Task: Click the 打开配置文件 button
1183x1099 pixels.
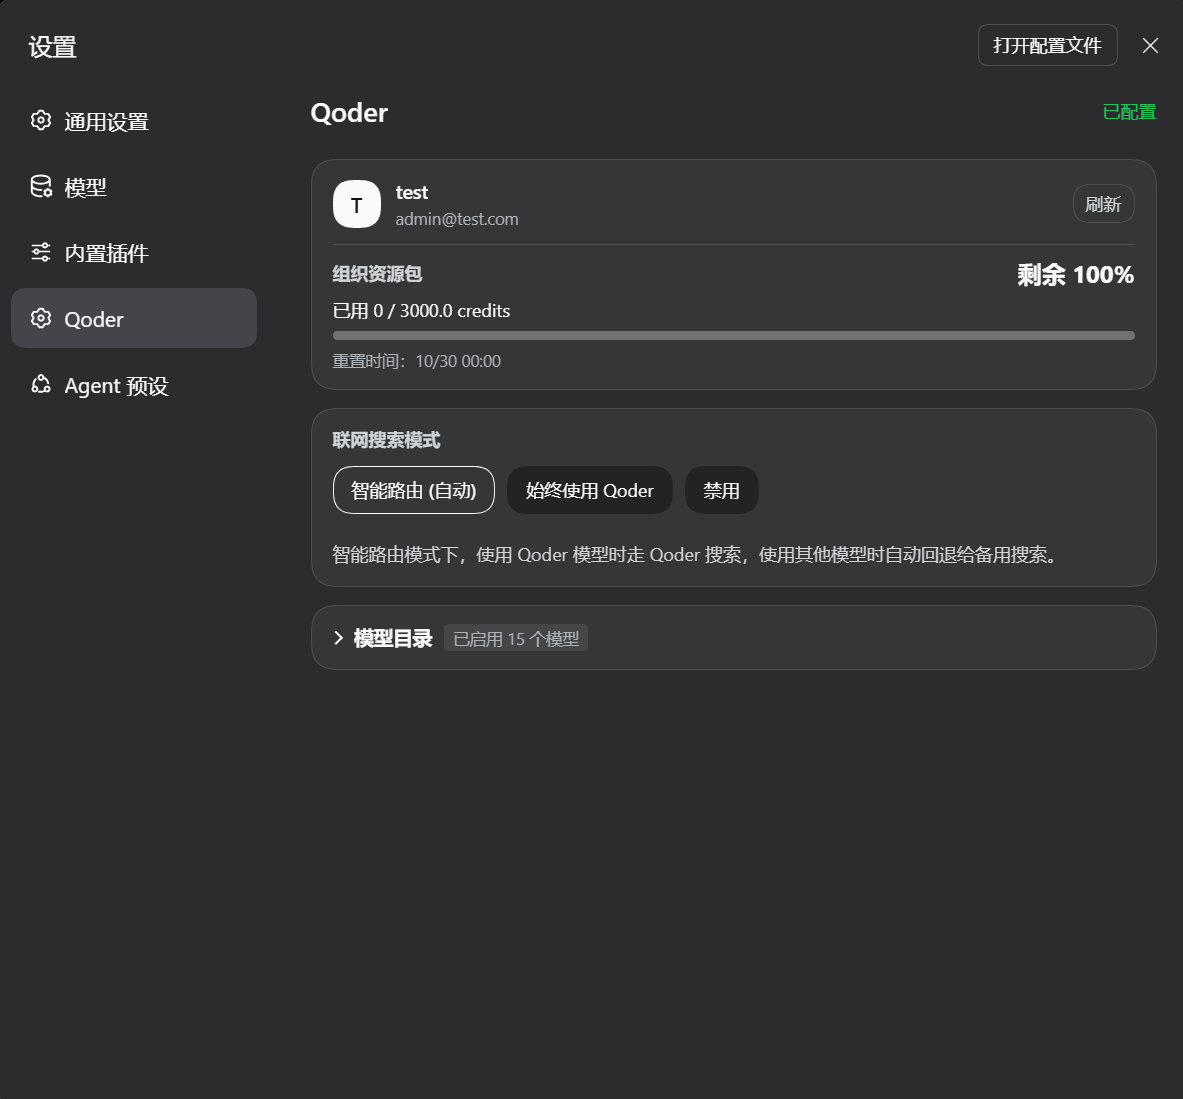Action: click(1047, 45)
